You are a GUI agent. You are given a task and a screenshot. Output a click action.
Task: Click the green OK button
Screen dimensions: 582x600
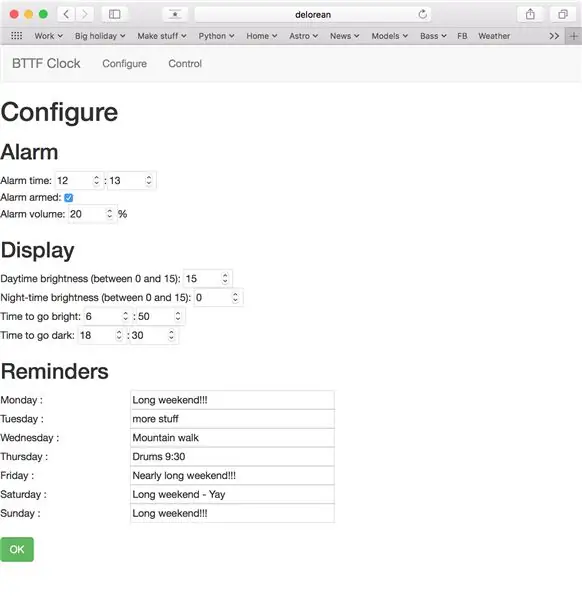coord(17,549)
